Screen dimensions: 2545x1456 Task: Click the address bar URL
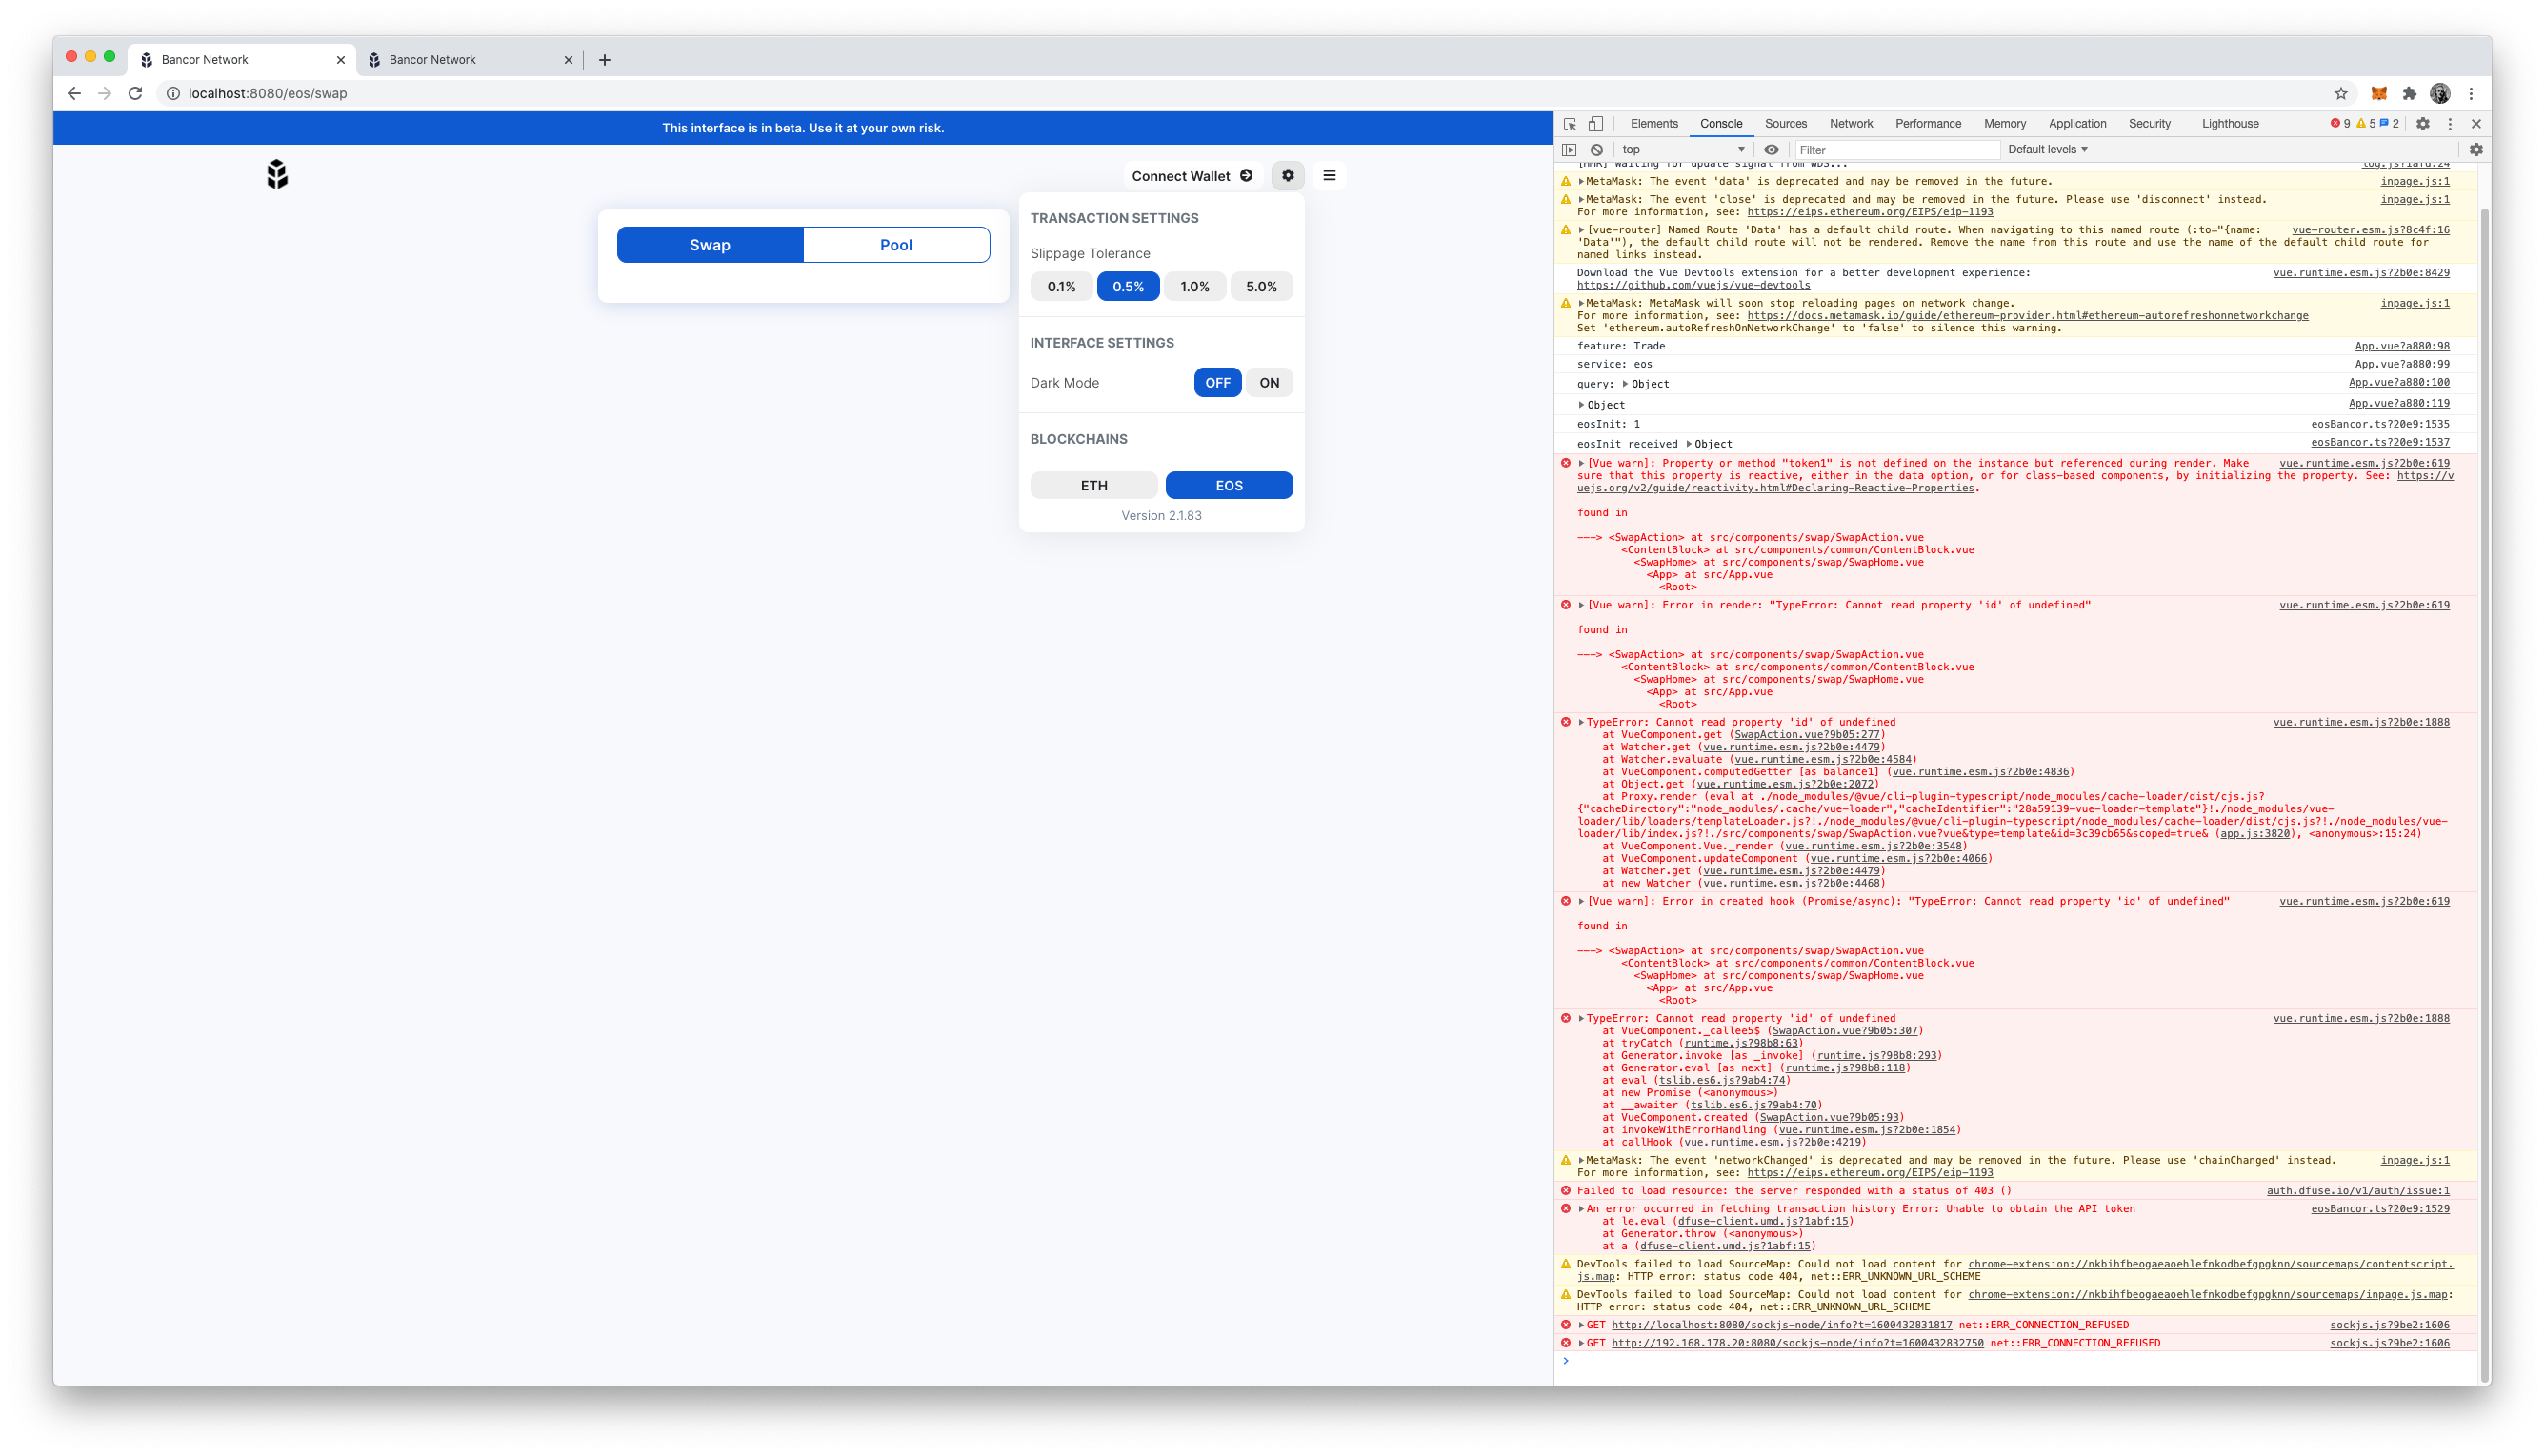267,93
